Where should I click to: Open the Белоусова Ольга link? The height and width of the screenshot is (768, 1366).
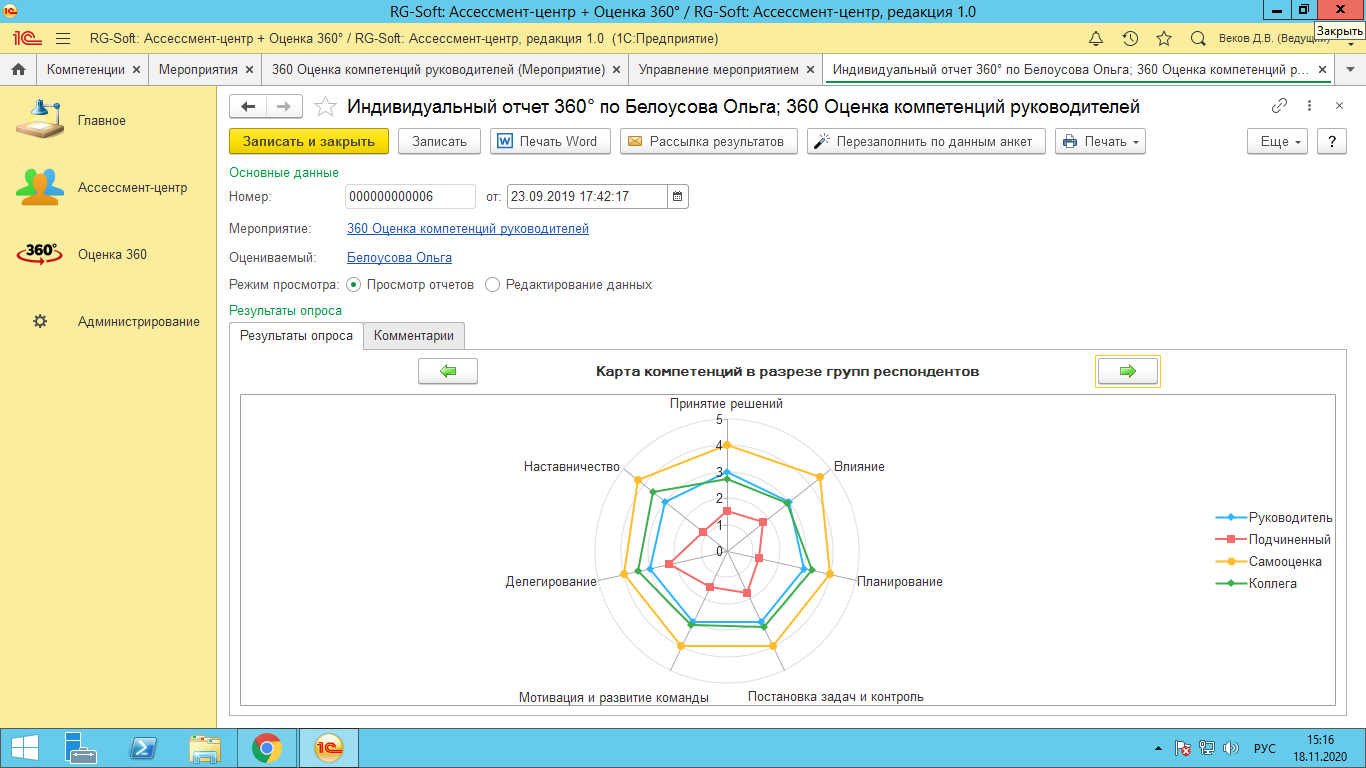pyautogui.click(x=399, y=257)
